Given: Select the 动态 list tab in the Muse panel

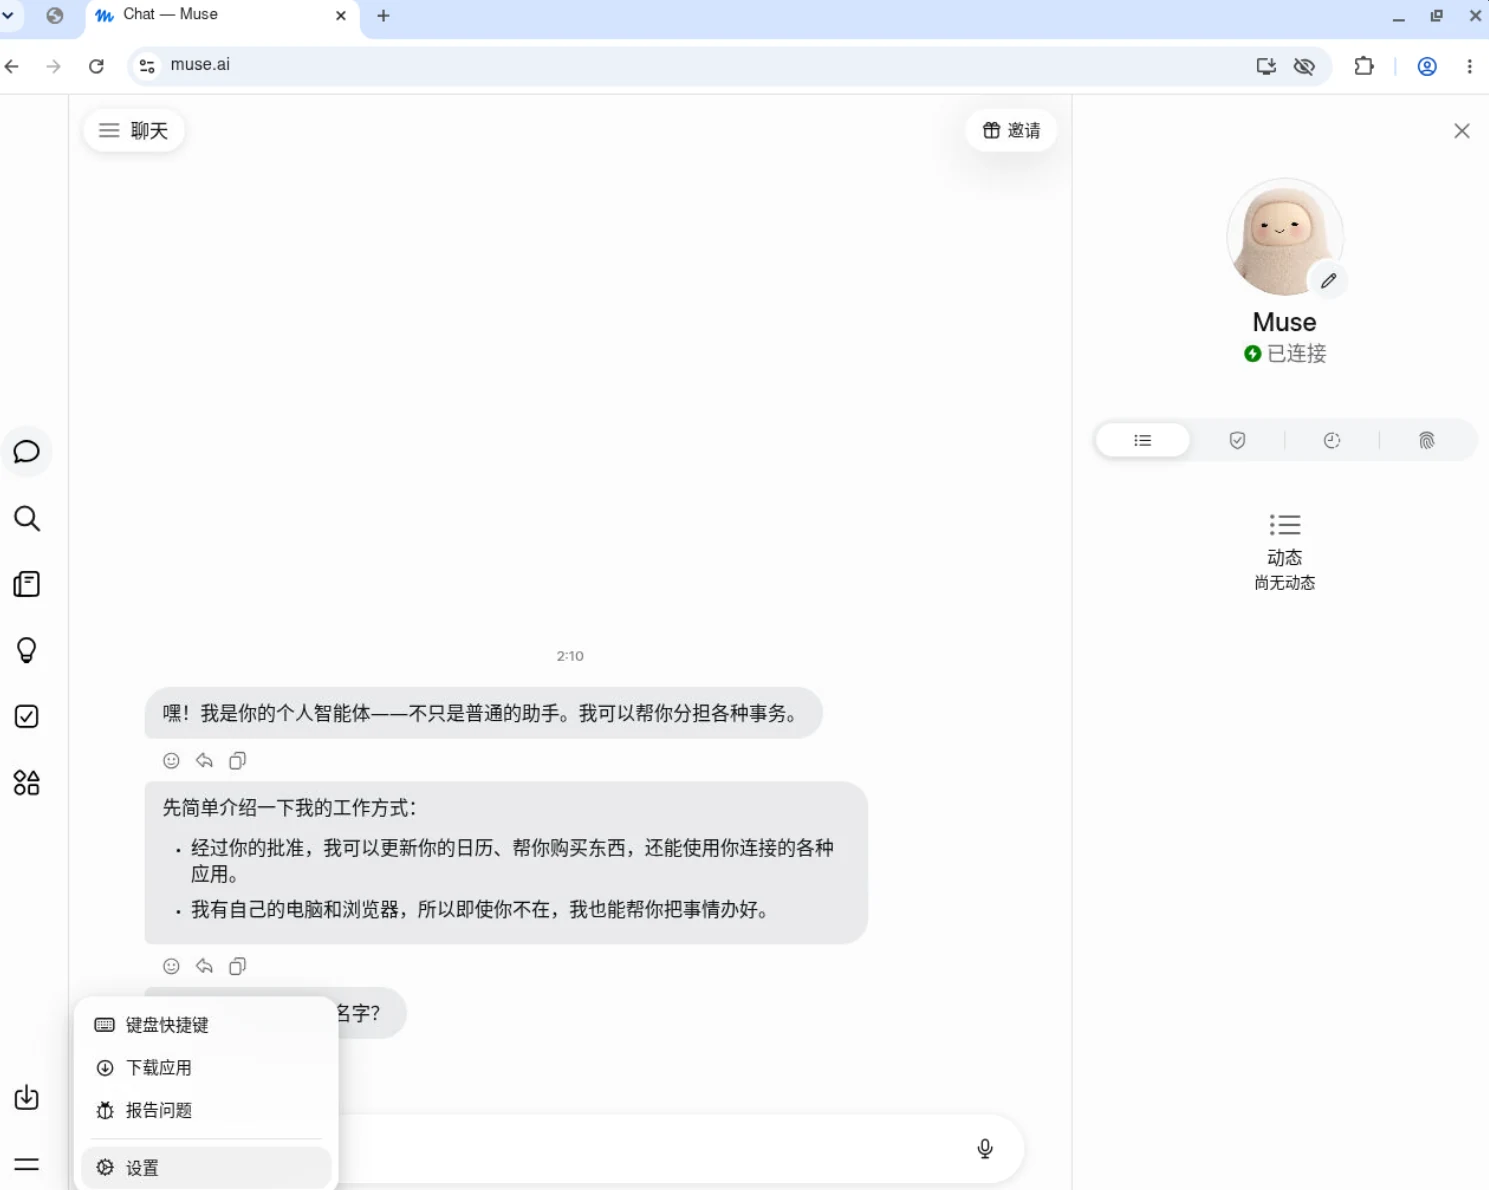Looking at the screenshot, I should (1143, 440).
